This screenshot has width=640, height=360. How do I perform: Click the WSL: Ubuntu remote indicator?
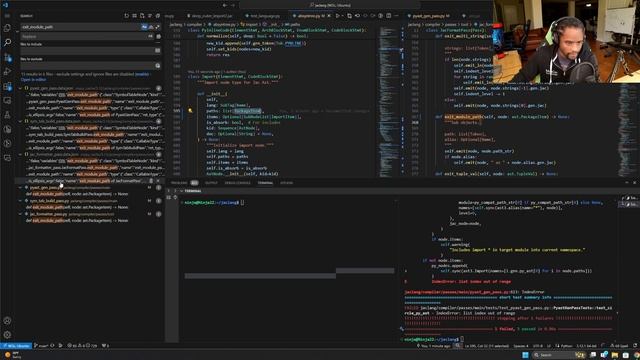pyautogui.click(x=16, y=346)
